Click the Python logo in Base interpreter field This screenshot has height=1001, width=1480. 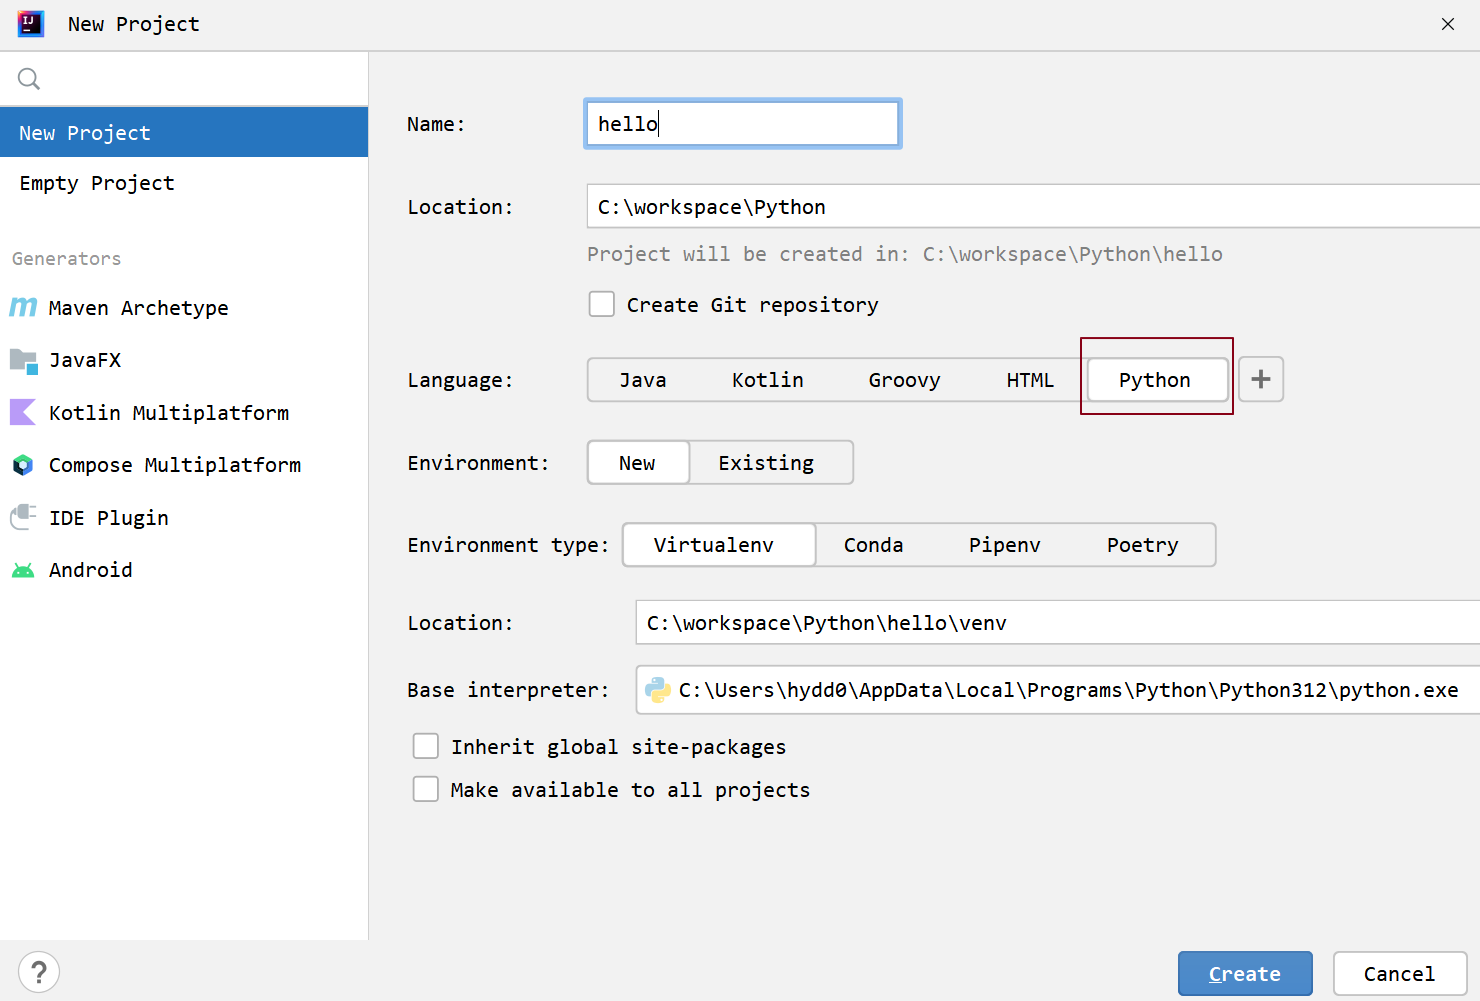click(658, 690)
